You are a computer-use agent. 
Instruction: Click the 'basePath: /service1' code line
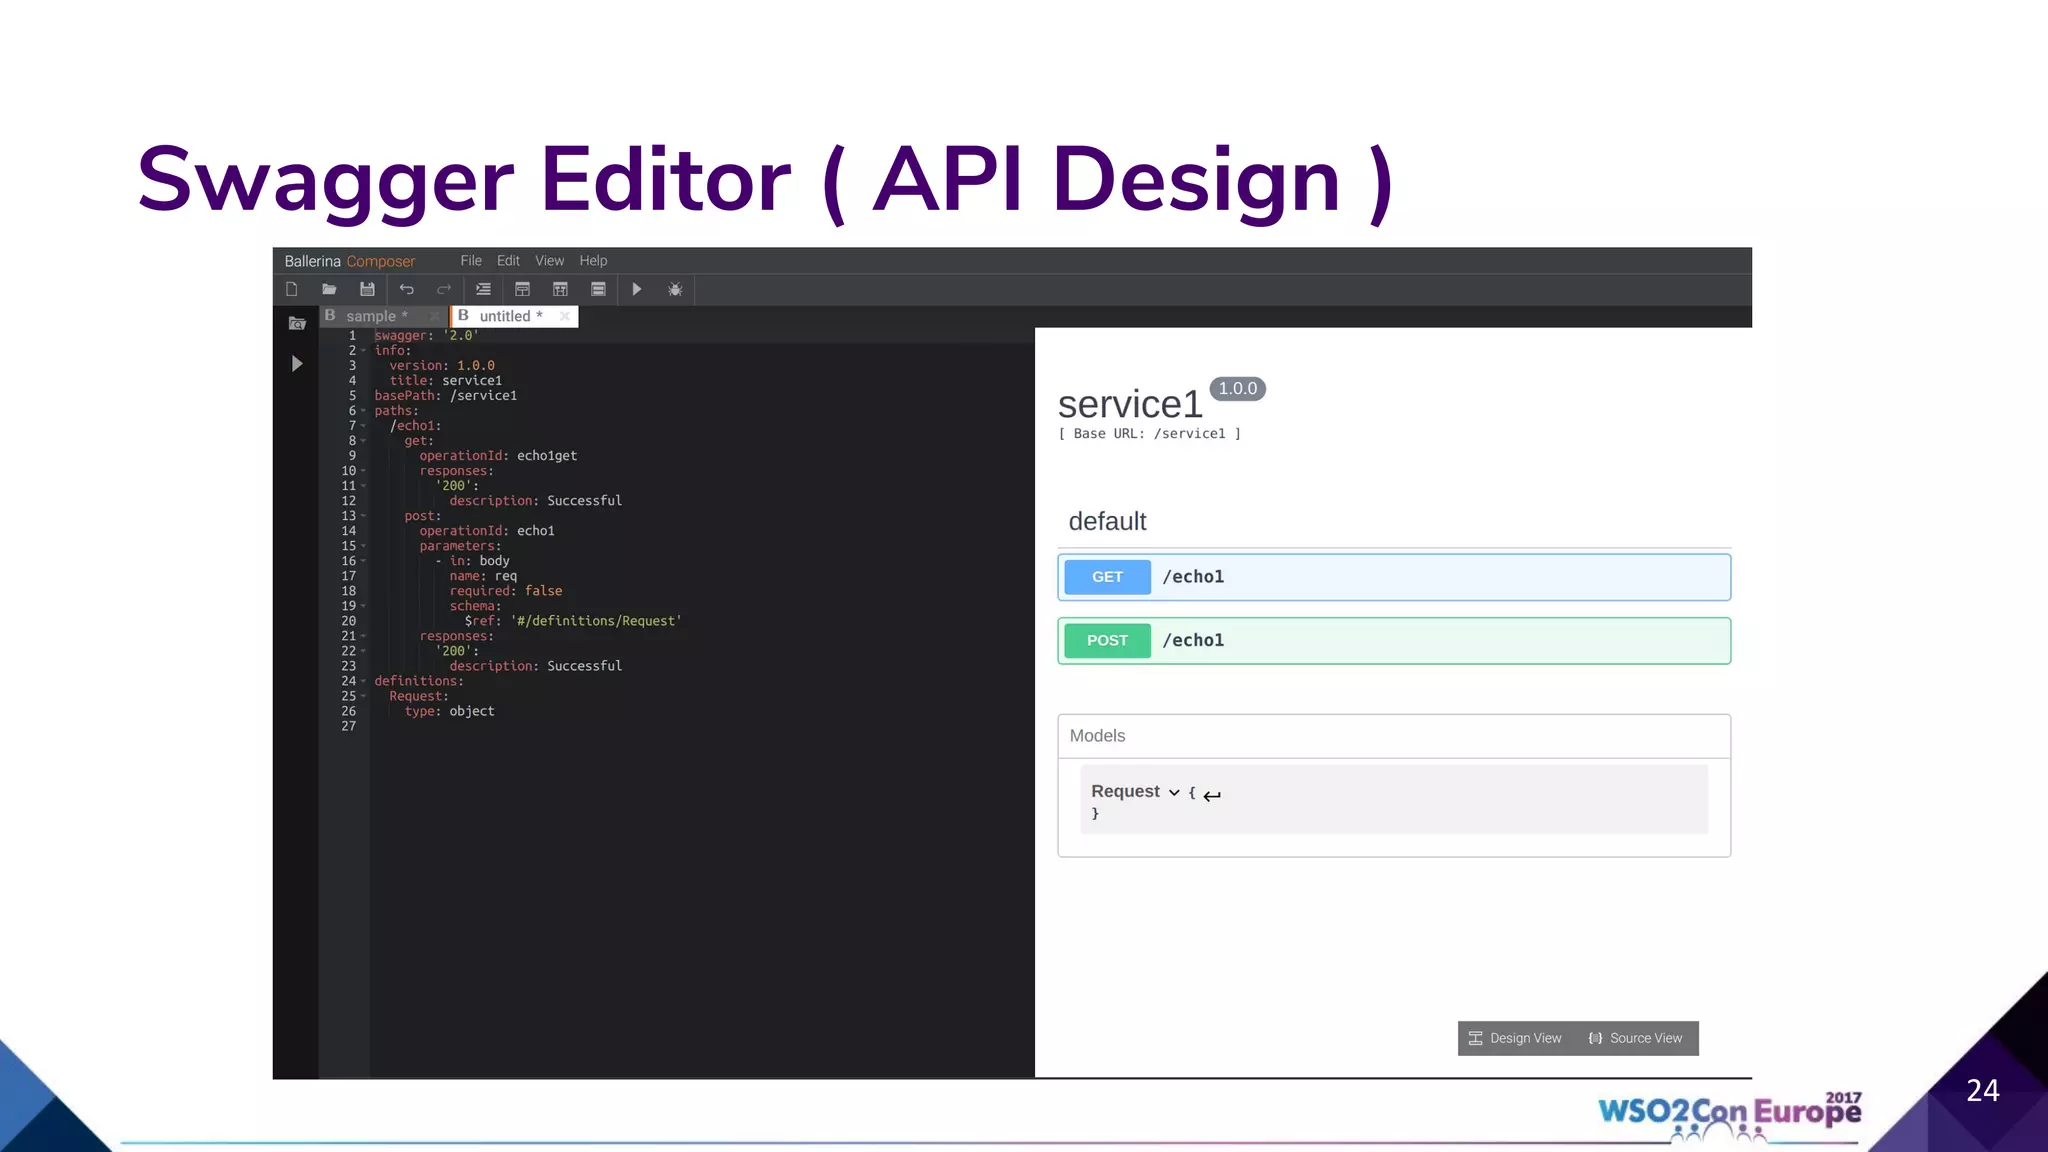coord(446,396)
